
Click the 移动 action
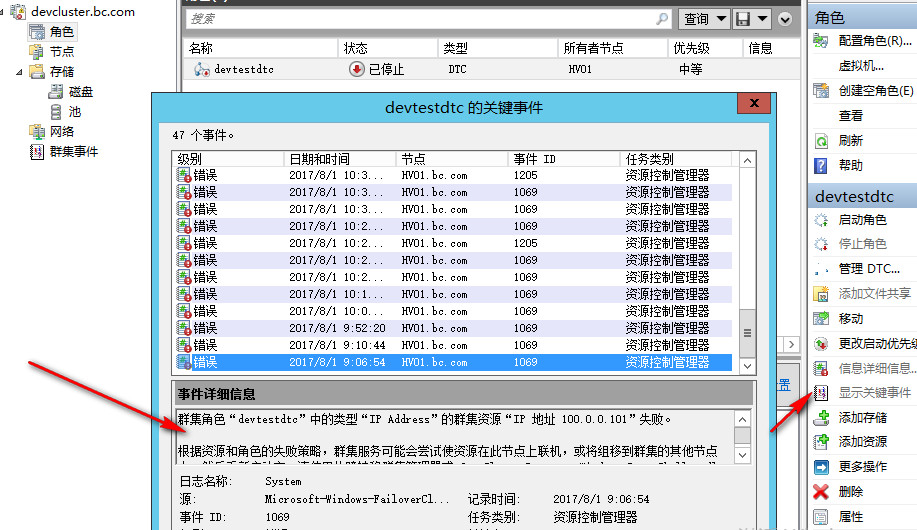point(850,319)
